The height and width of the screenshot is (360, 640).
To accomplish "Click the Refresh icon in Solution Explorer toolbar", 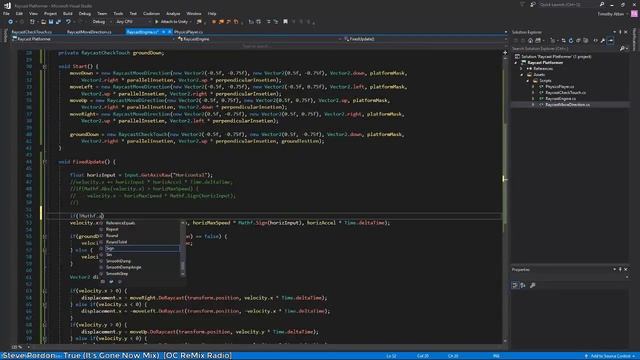I will [571, 40].
